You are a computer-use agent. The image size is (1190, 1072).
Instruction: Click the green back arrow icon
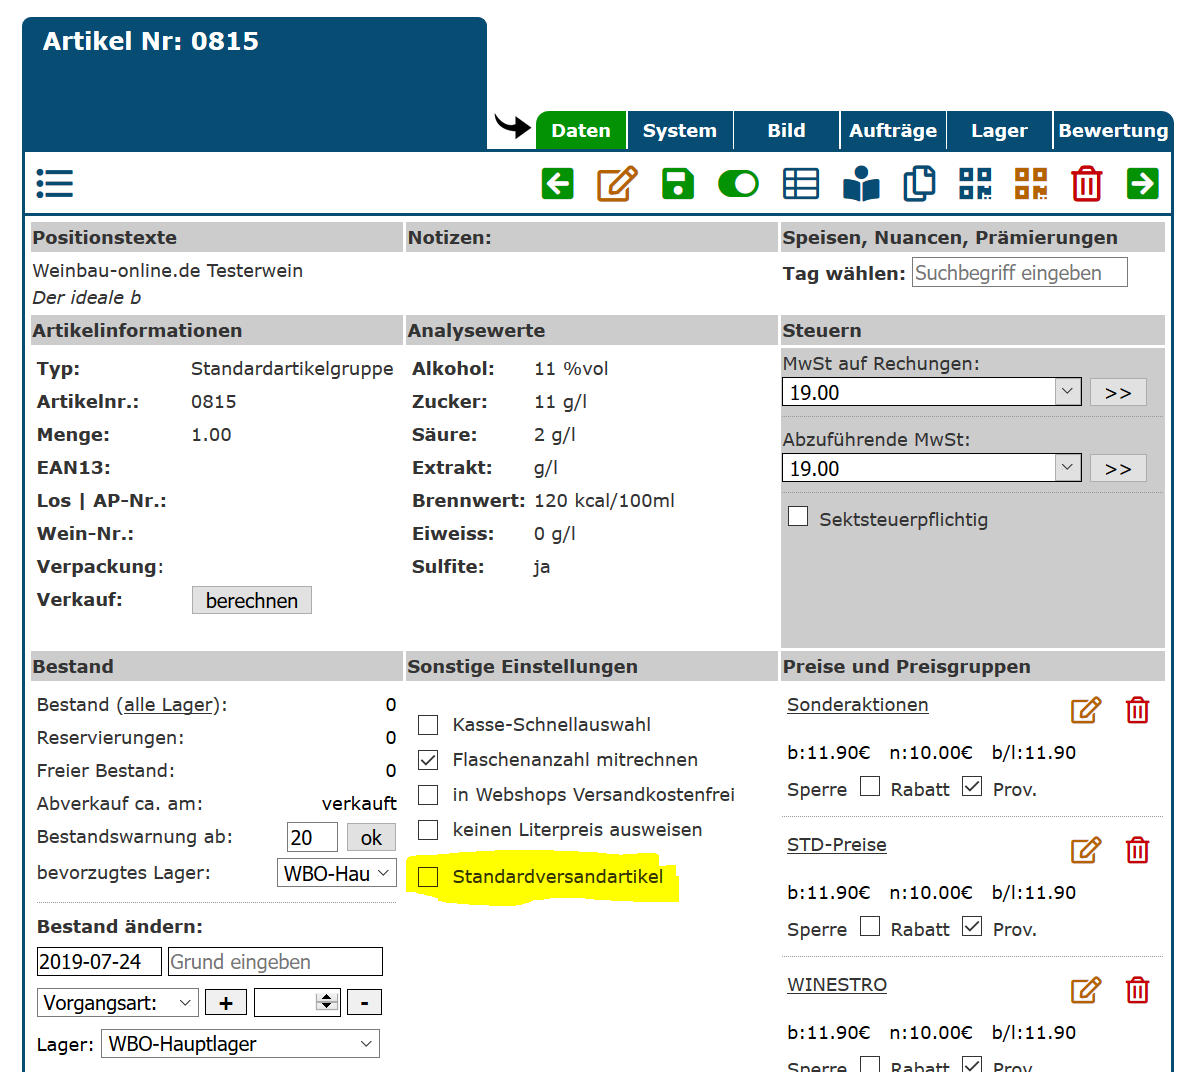(557, 184)
